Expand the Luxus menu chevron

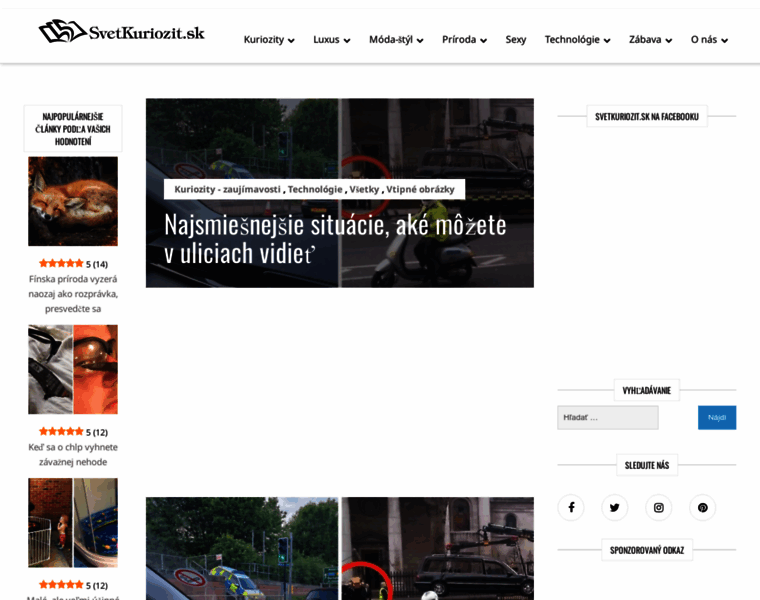(x=347, y=41)
